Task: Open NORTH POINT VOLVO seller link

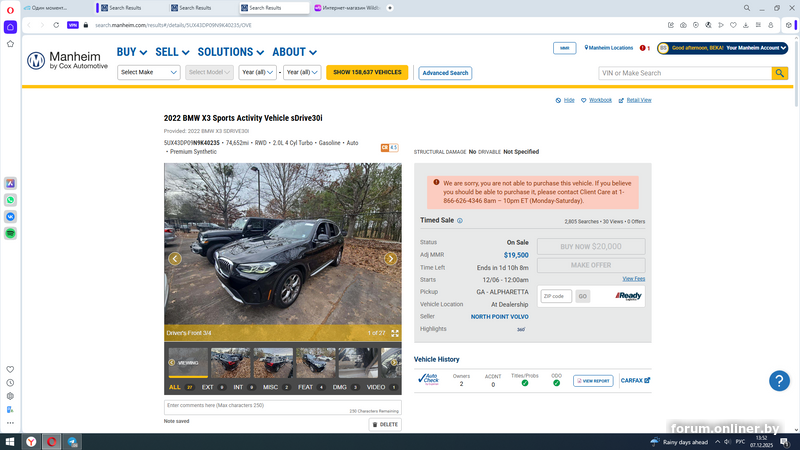Action: point(499,317)
